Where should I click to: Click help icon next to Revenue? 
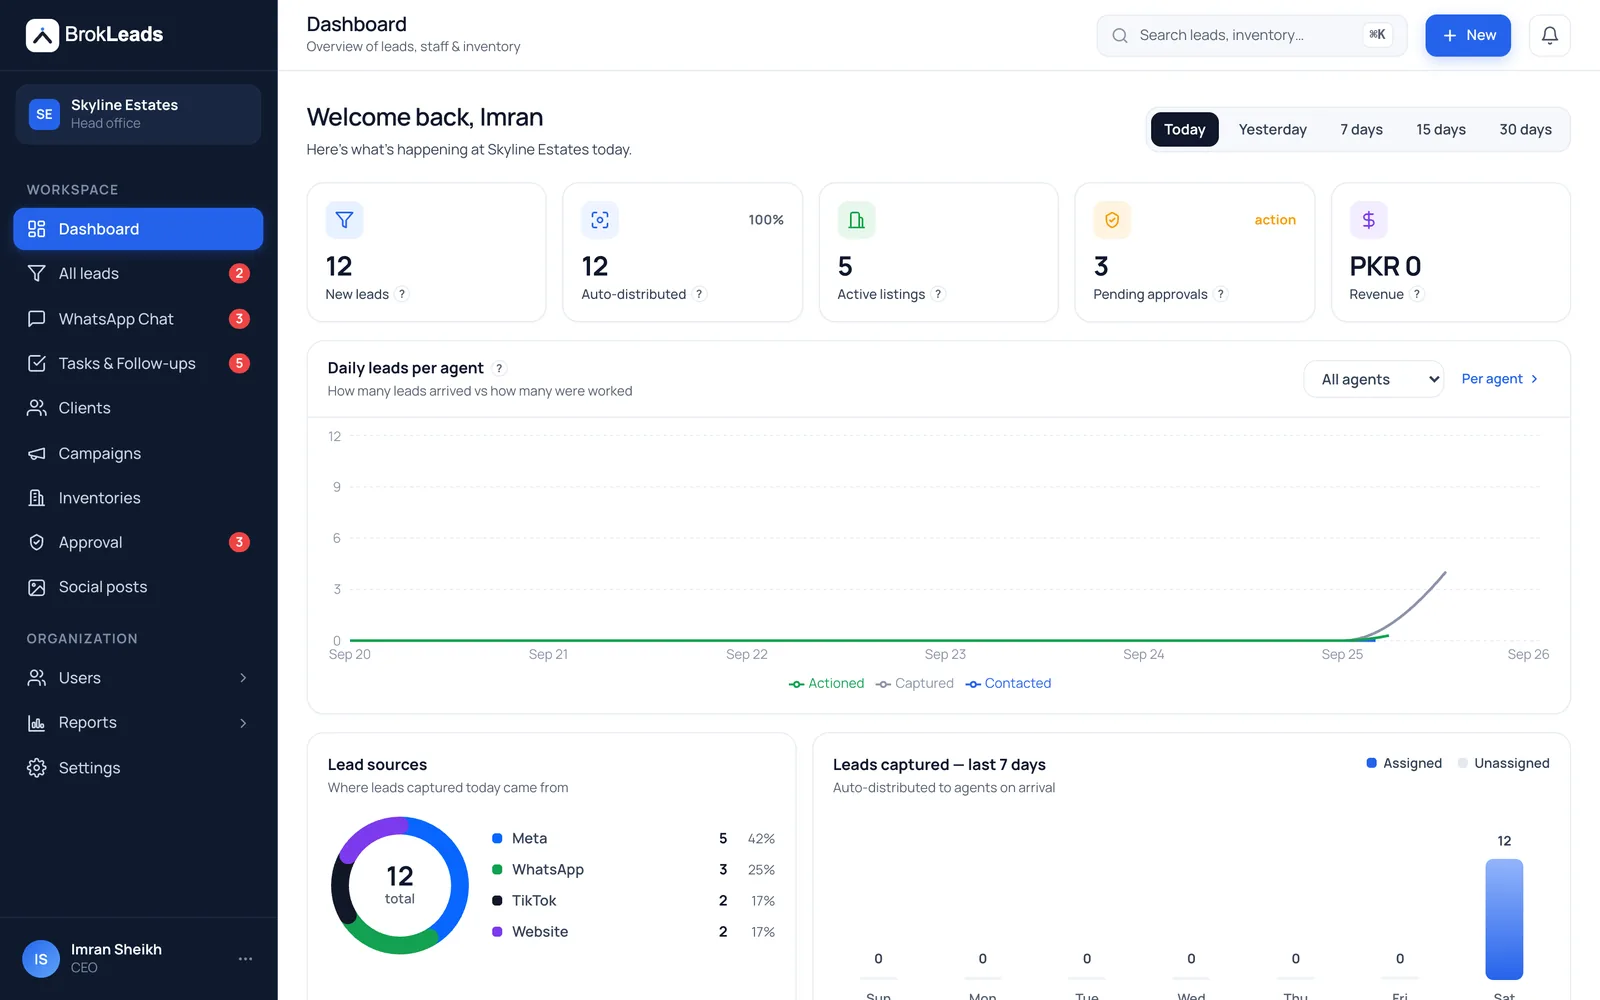[x=1417, y=294]
